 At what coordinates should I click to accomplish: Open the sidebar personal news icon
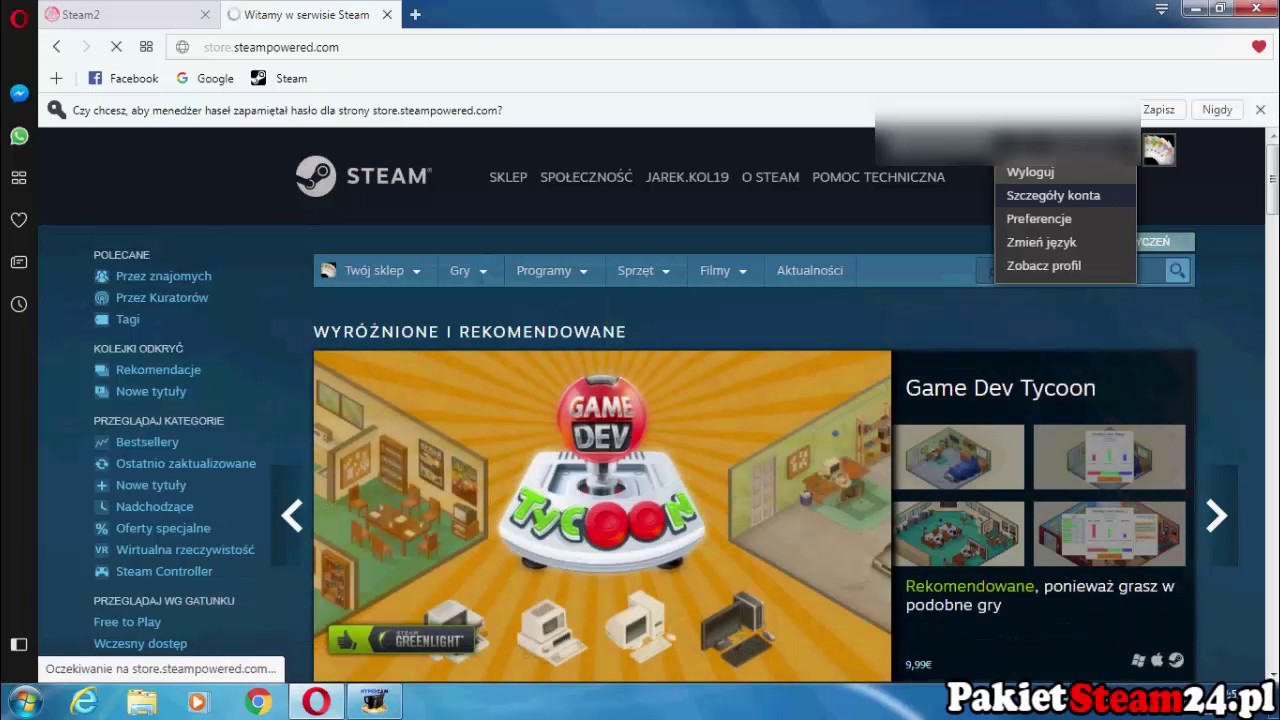19,262
